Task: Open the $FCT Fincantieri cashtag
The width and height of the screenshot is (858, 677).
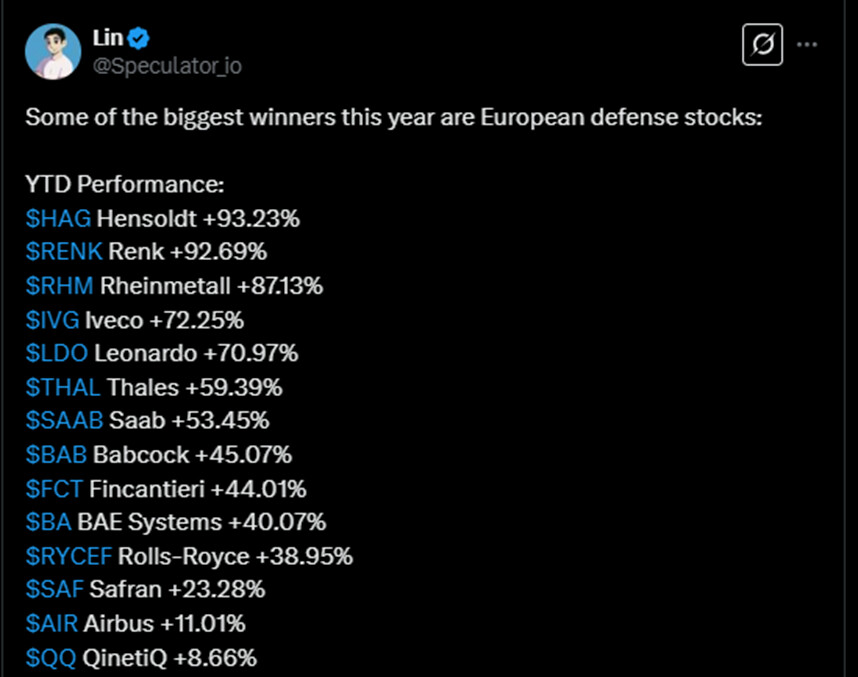Action: (x=54, y=489)
